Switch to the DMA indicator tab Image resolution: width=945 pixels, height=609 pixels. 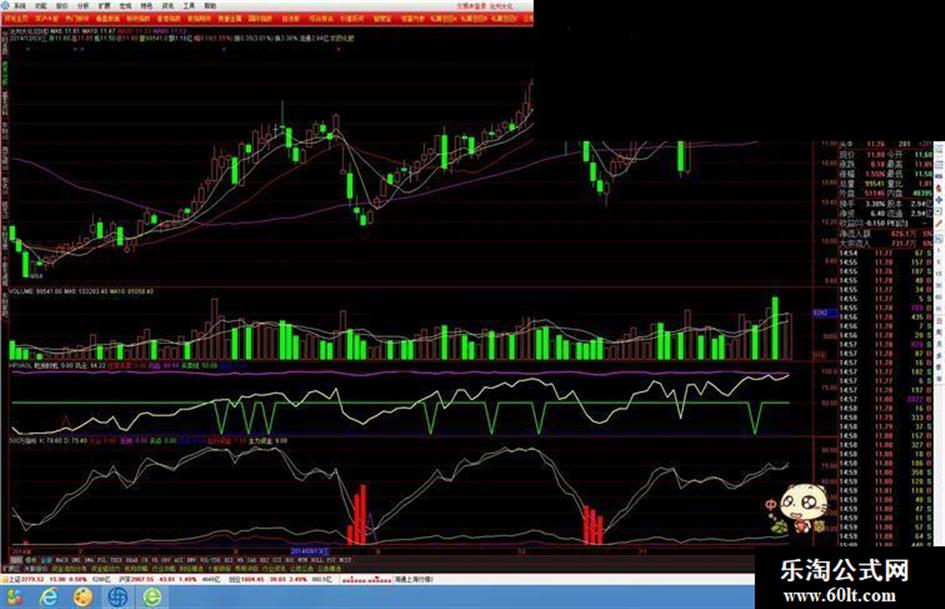(87, 560)
